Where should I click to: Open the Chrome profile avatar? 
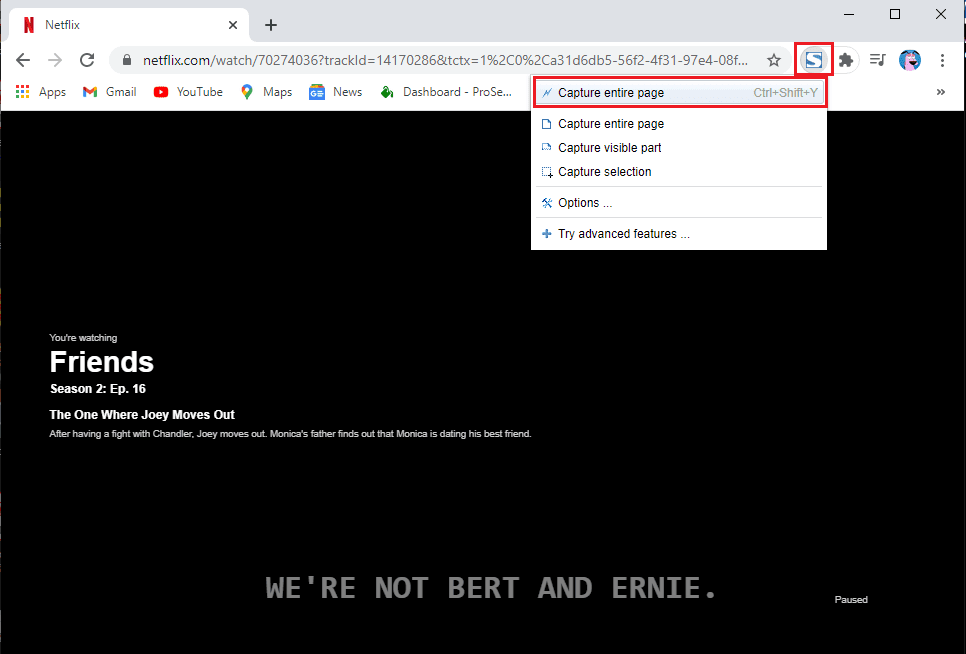point(910,60)
